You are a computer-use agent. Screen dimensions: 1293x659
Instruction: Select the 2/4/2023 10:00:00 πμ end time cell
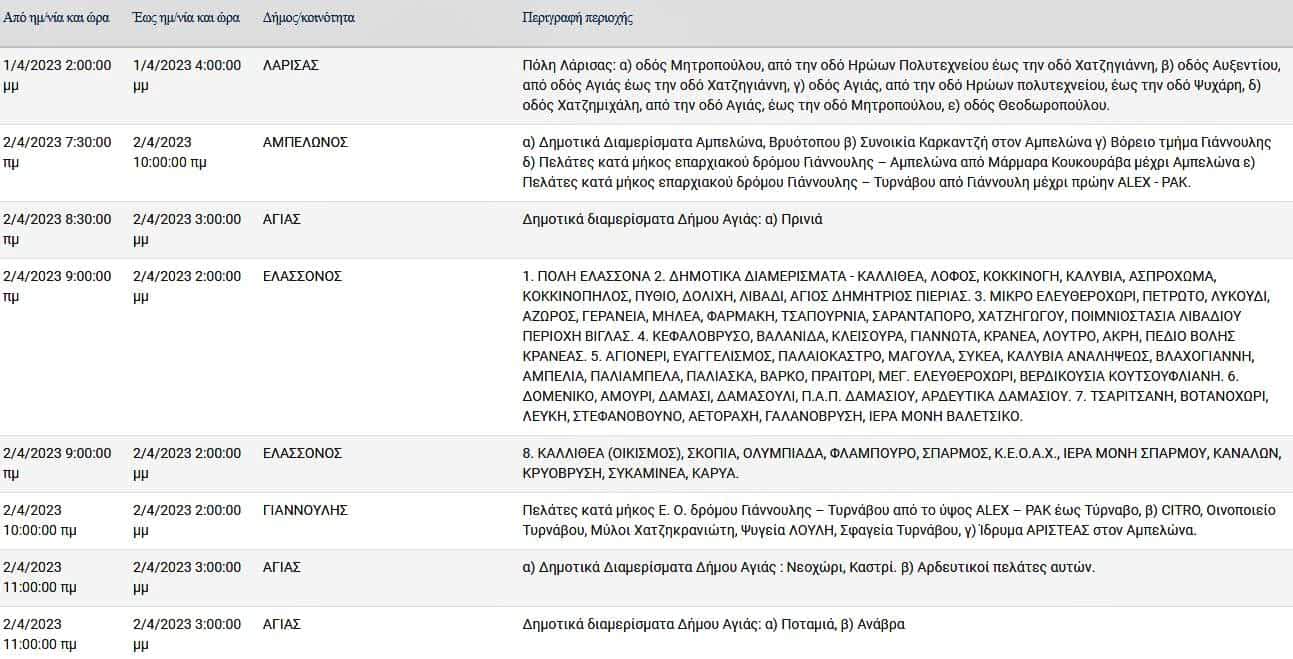(x=170, y=152)
